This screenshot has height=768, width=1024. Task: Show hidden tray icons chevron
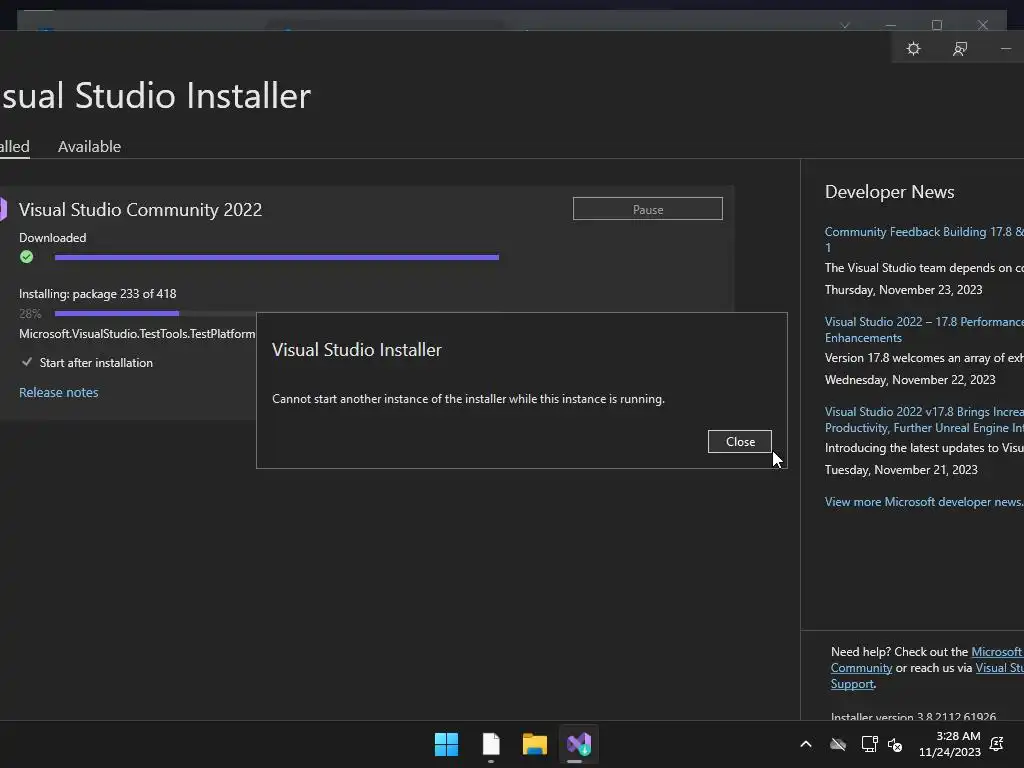[x=806, y=744]
